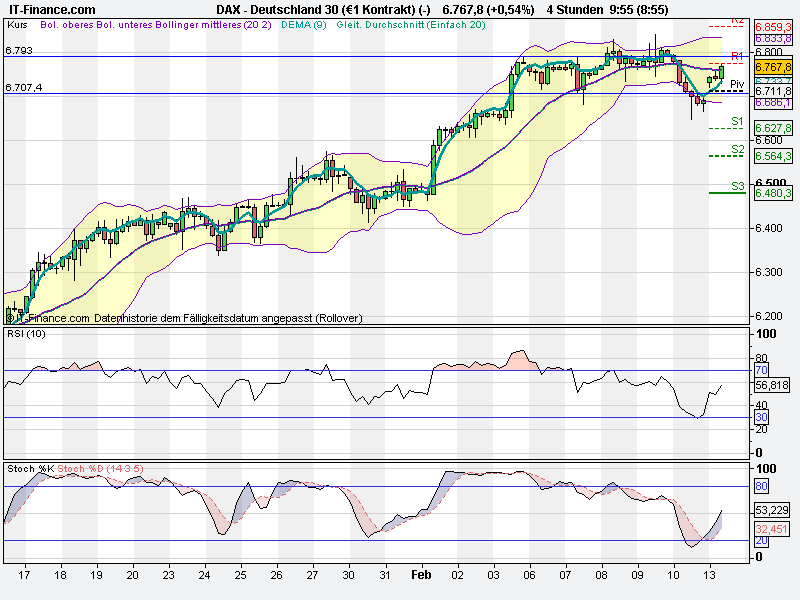Select the Feb label on the time axis
Image resolution: width=800 pixels, height=600 pixels.
[422, 577]
